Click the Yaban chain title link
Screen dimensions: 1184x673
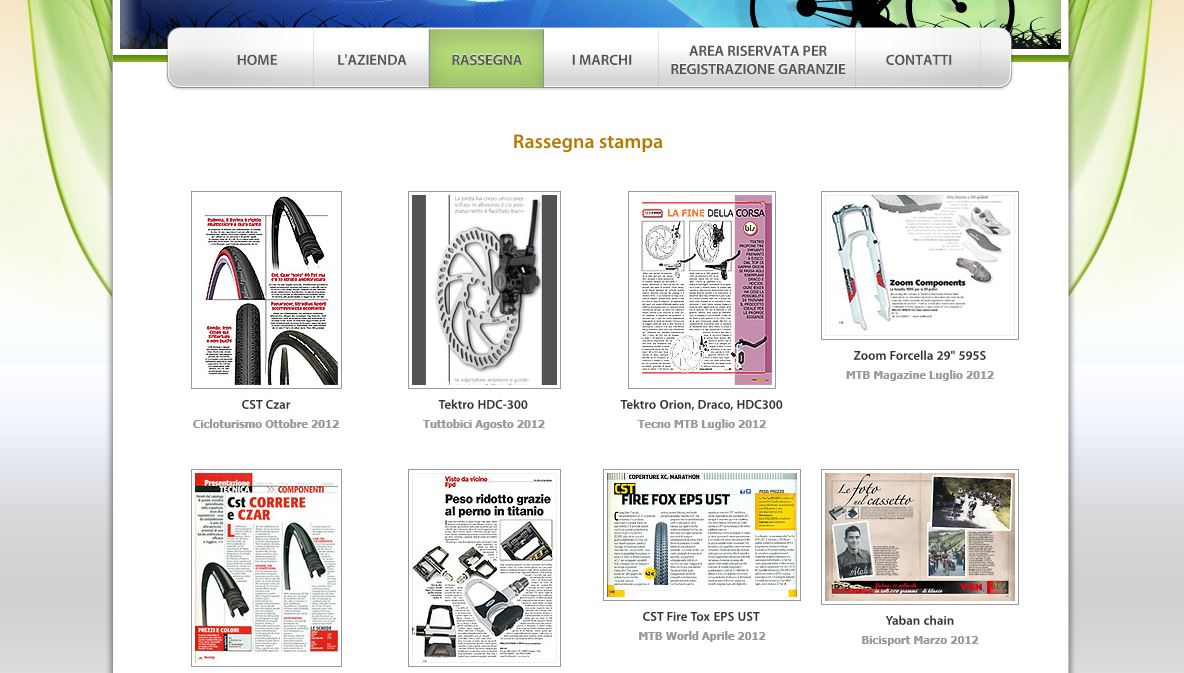coord(920,620)
